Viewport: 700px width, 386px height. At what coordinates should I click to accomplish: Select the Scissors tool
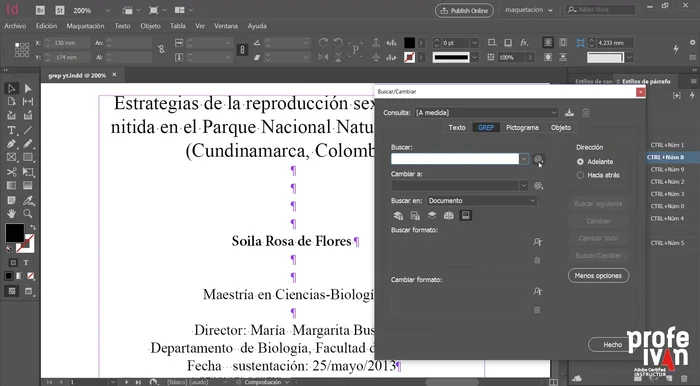(x=12, y=172)
